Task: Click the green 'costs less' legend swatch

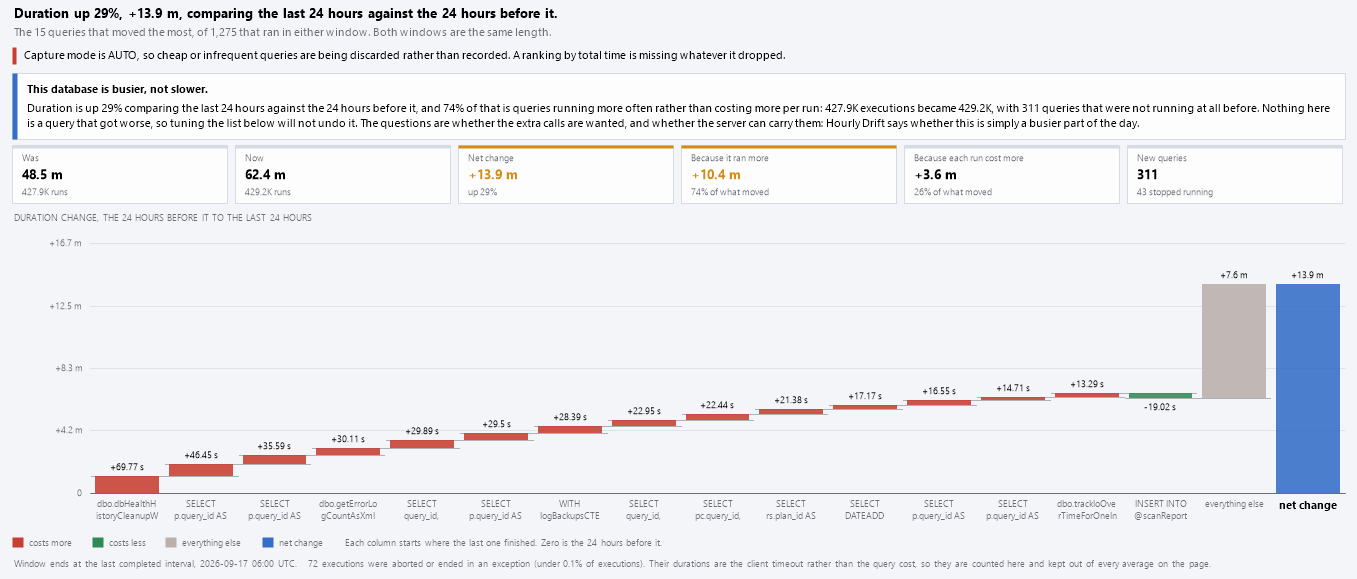Action: coord(98,543)
